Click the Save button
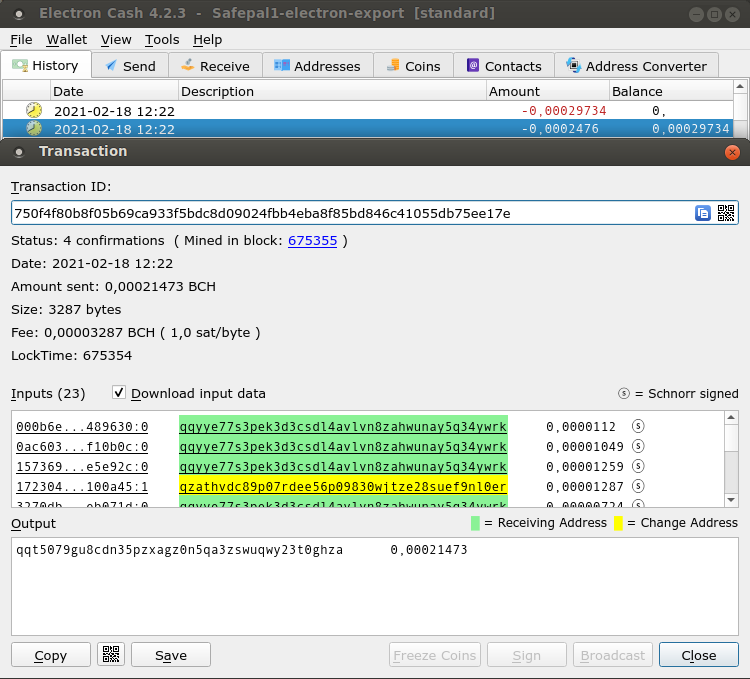The image size is (750, 679). pyautogui.click(x=171, y=655)
